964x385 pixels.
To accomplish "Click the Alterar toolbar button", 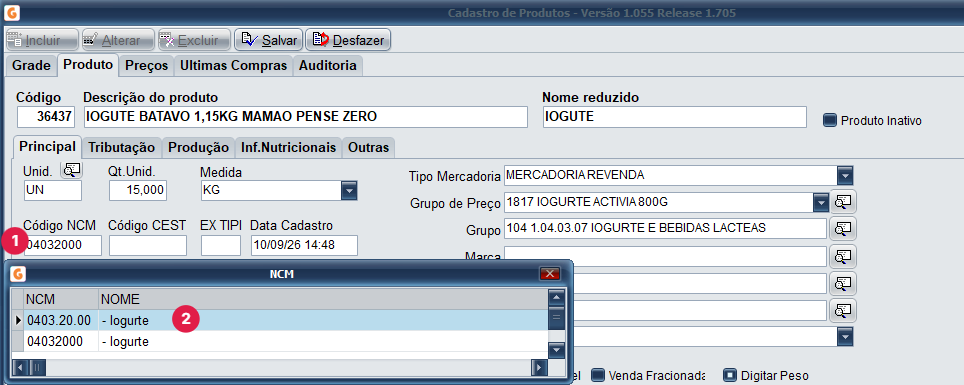I will pyautogui.click(x=119, y=40).
